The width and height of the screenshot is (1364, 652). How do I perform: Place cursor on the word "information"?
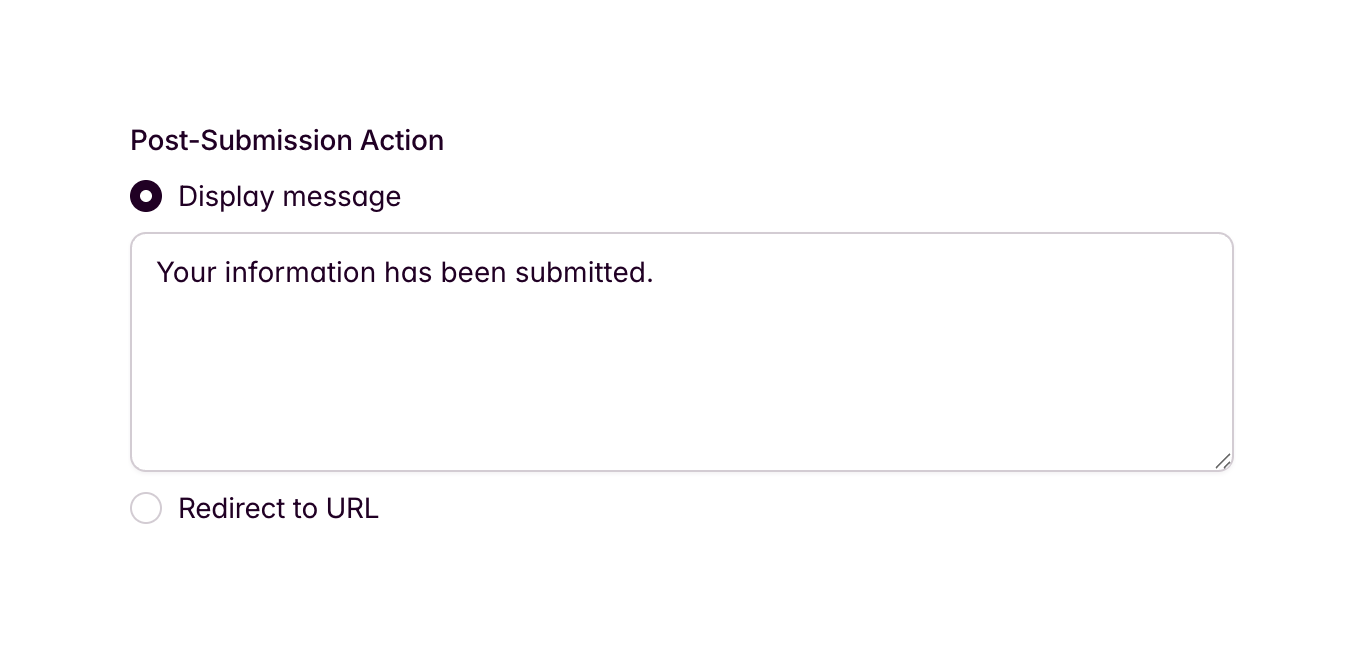click(x=300, y=272)
